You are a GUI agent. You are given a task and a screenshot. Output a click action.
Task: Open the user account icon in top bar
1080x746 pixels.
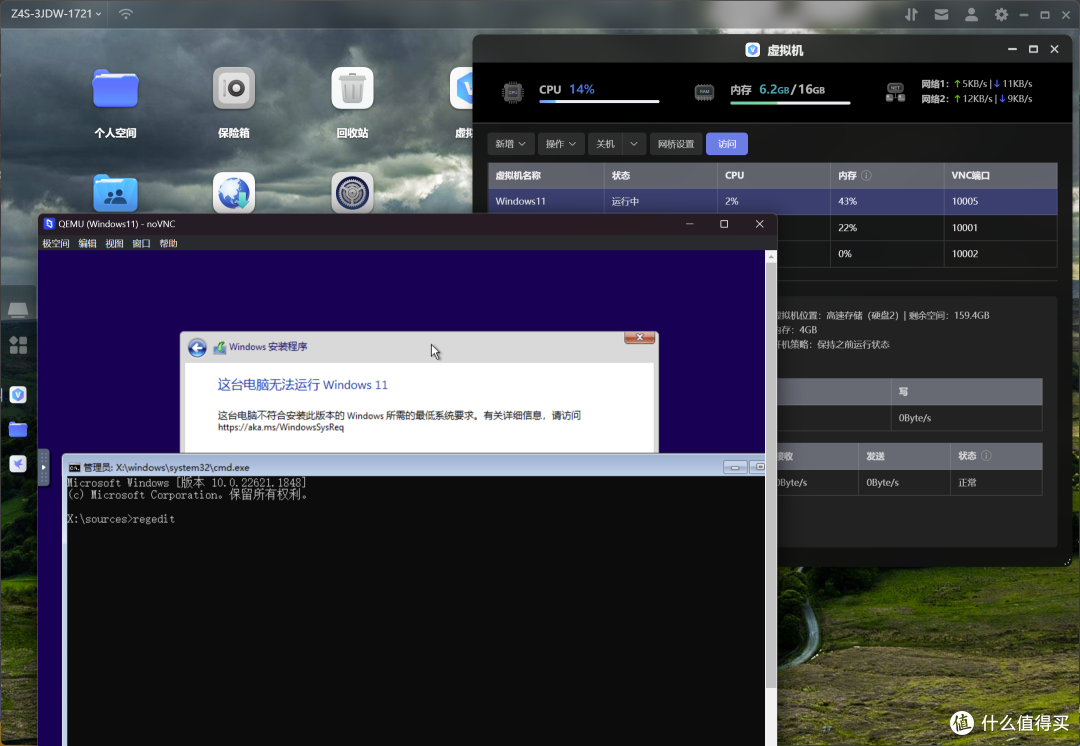point(971,14)
